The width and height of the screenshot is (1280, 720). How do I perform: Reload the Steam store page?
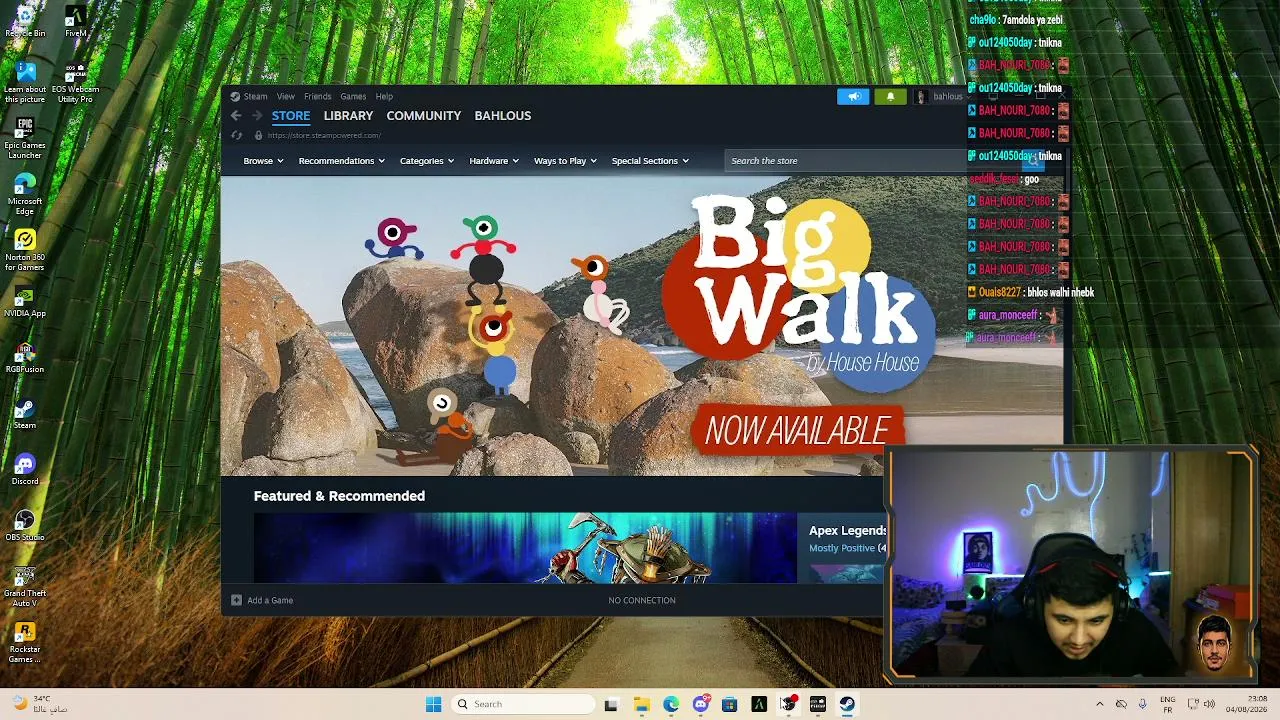(236, 135)
